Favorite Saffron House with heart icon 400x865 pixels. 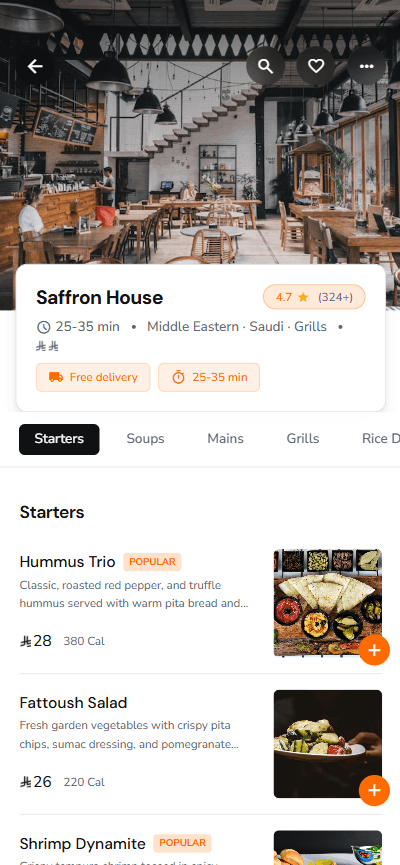pos(316,66)
